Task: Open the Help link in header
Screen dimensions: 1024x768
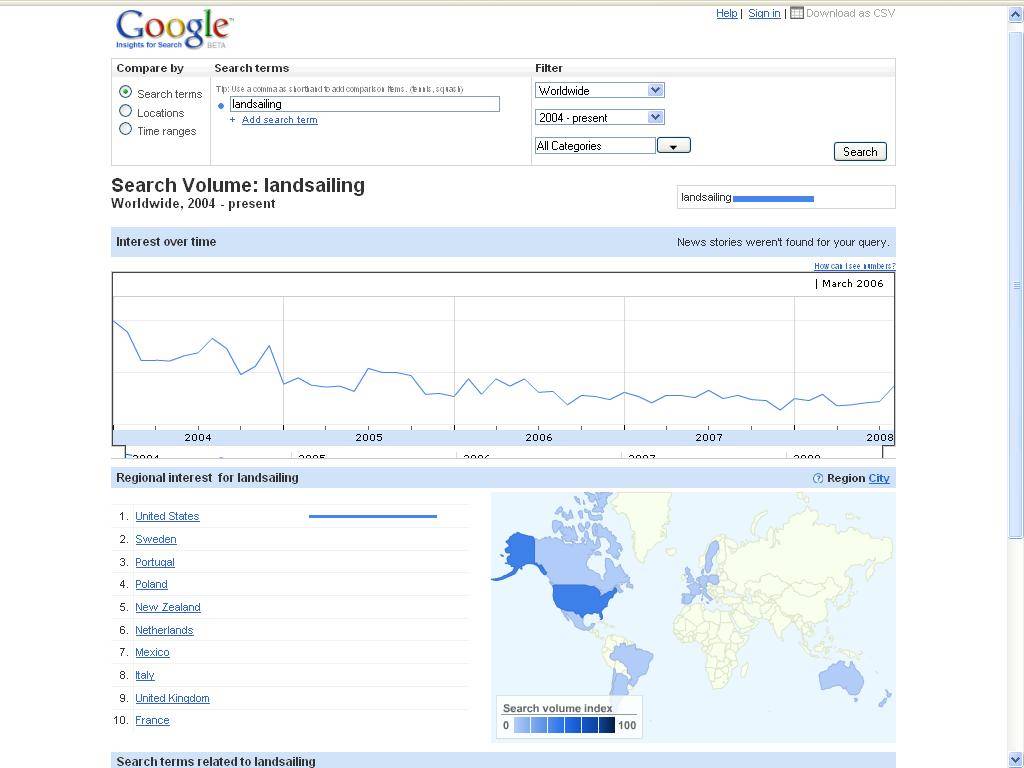Action: (x=727, y=13)
